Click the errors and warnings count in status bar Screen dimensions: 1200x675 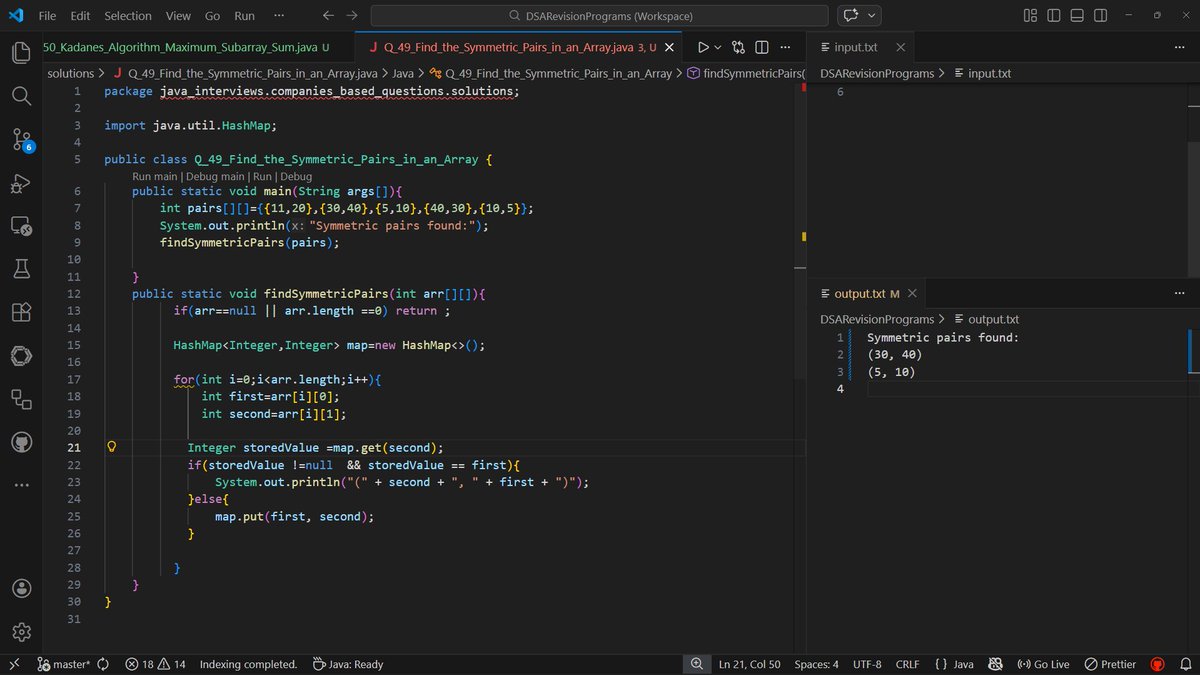(x=156, y=664)
